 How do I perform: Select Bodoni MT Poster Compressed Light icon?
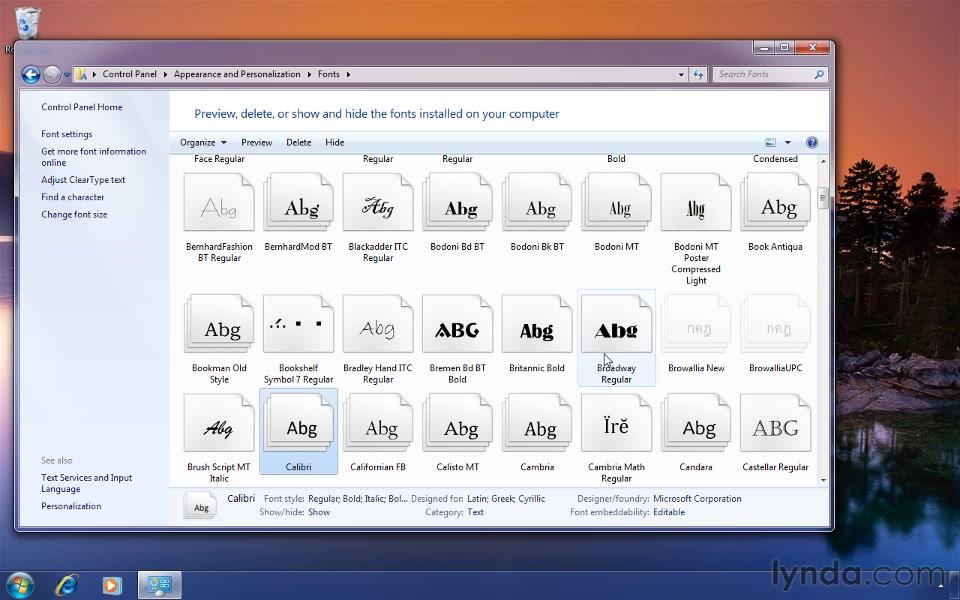696,203
